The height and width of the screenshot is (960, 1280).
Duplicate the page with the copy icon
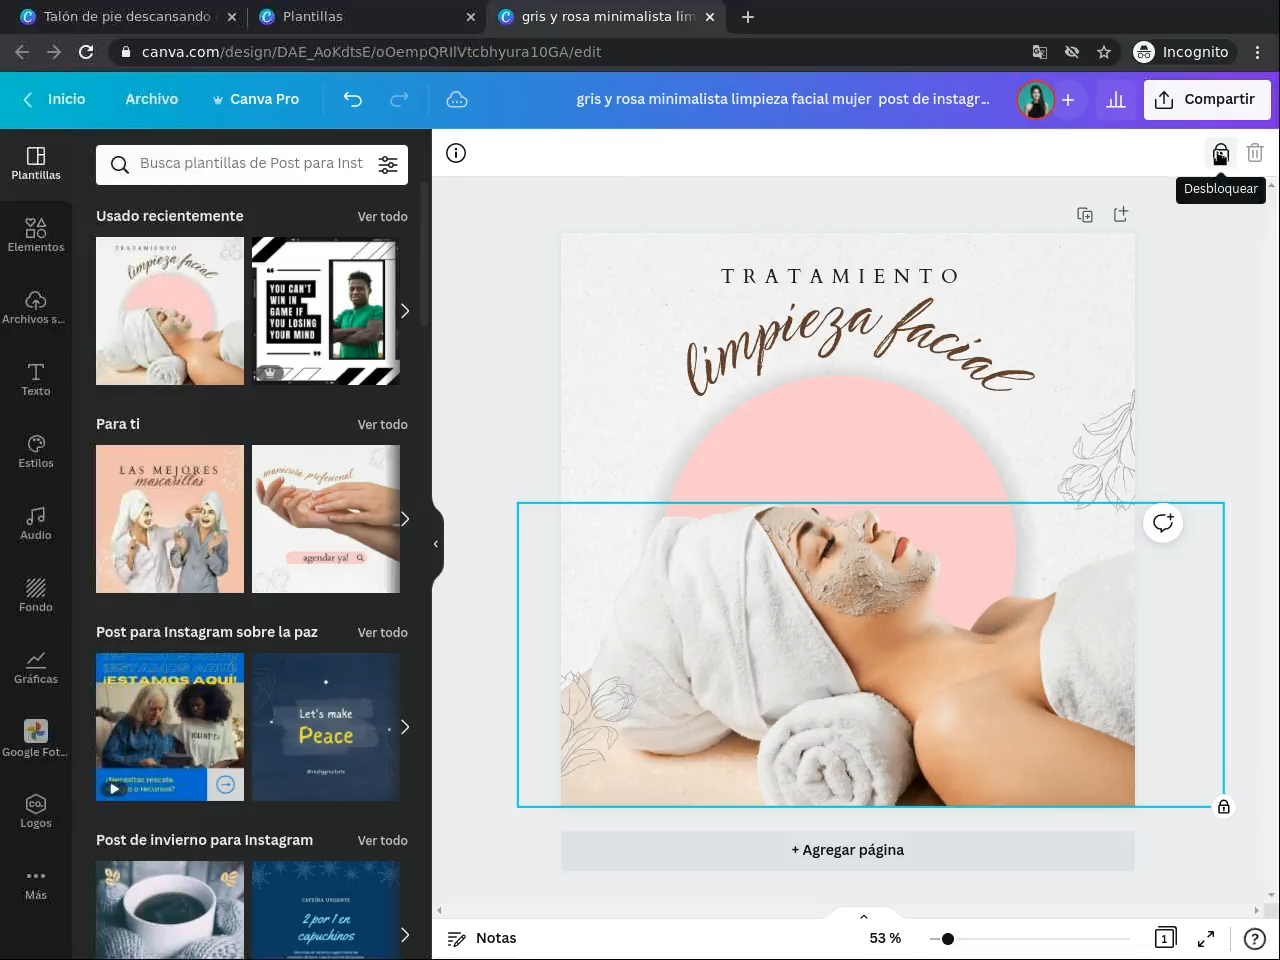(x=1085, y=215)
